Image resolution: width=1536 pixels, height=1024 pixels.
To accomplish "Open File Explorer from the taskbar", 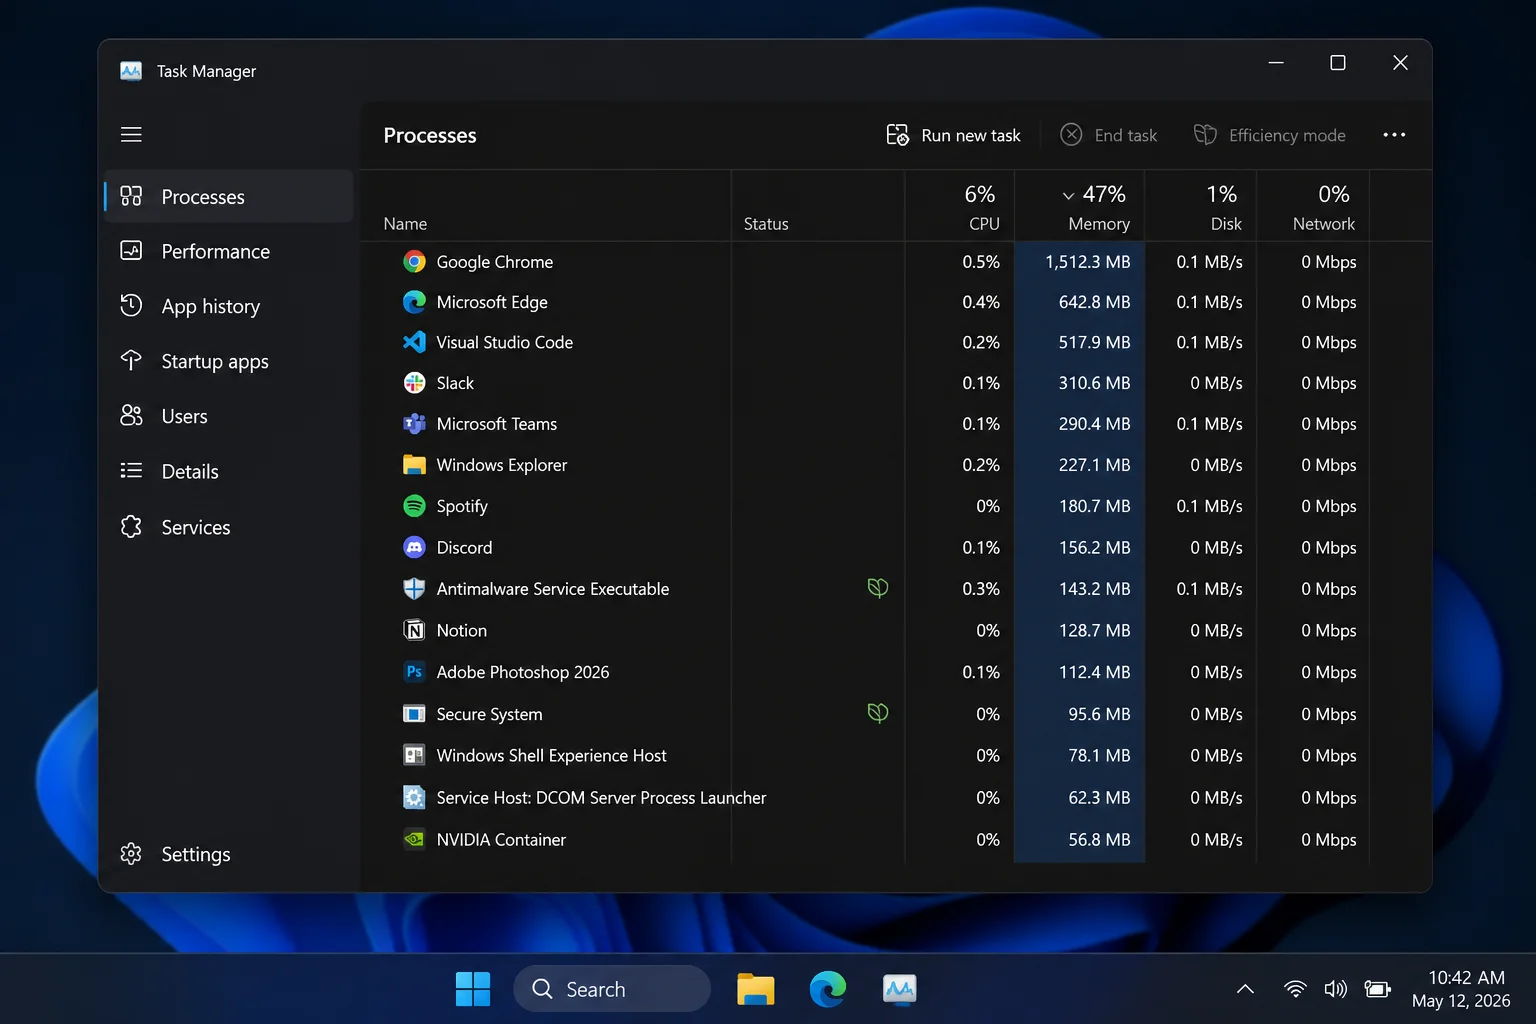I will [x=756, y=989].
